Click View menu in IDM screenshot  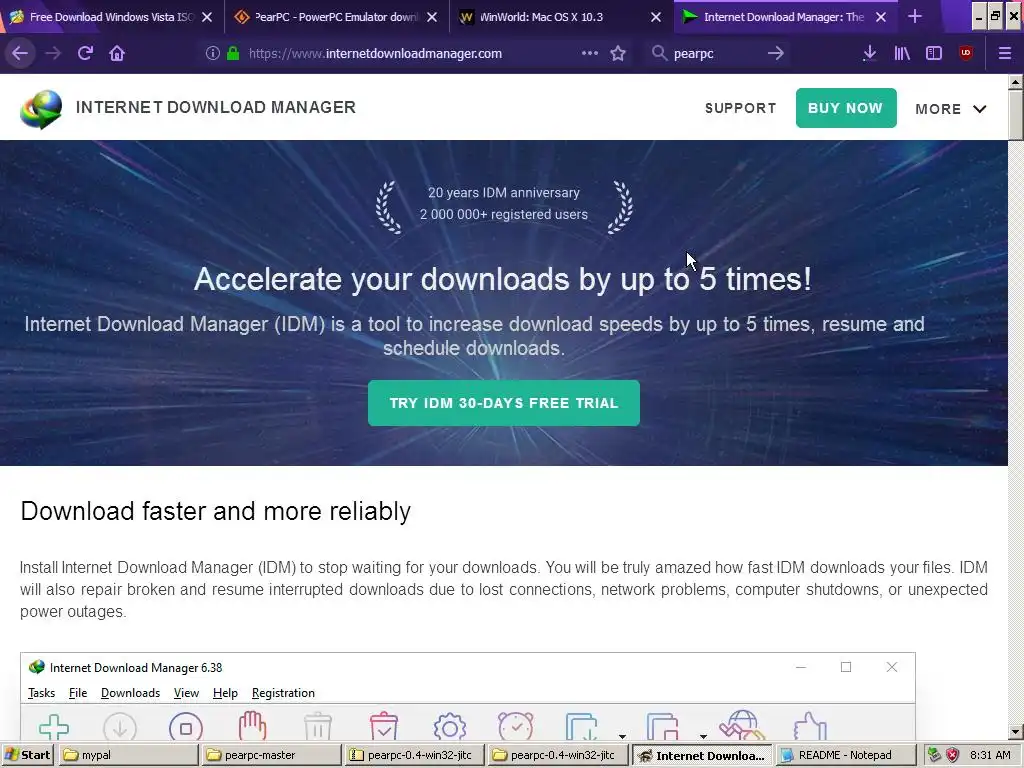186,693
